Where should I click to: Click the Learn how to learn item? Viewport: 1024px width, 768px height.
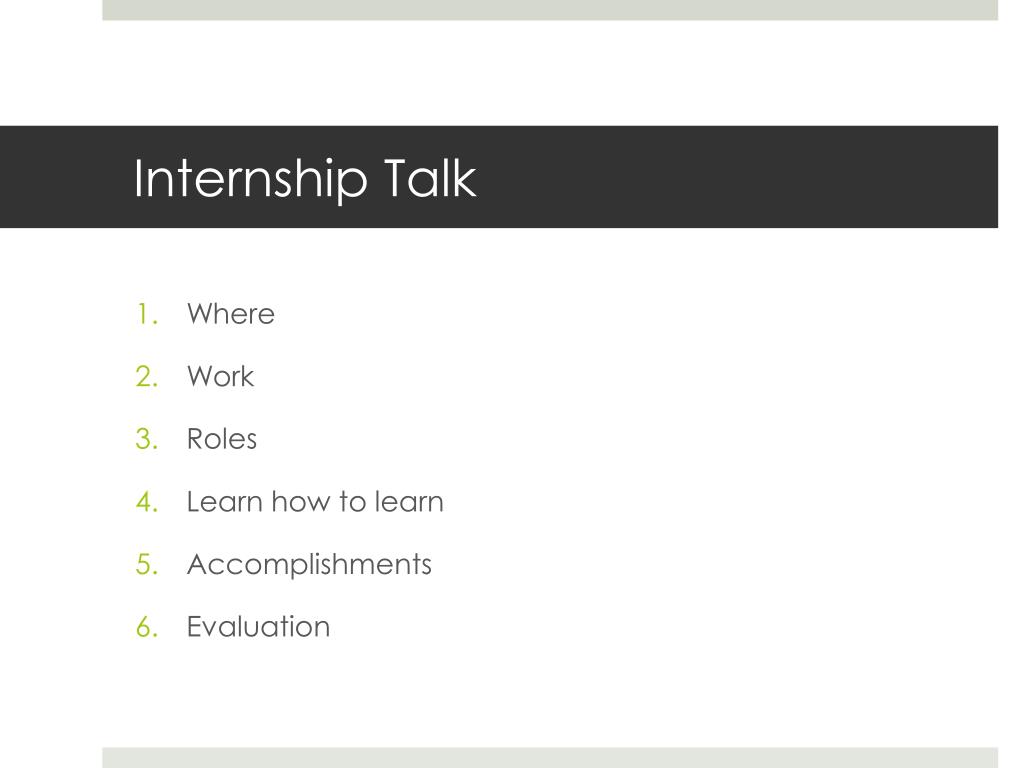(315, 502)
